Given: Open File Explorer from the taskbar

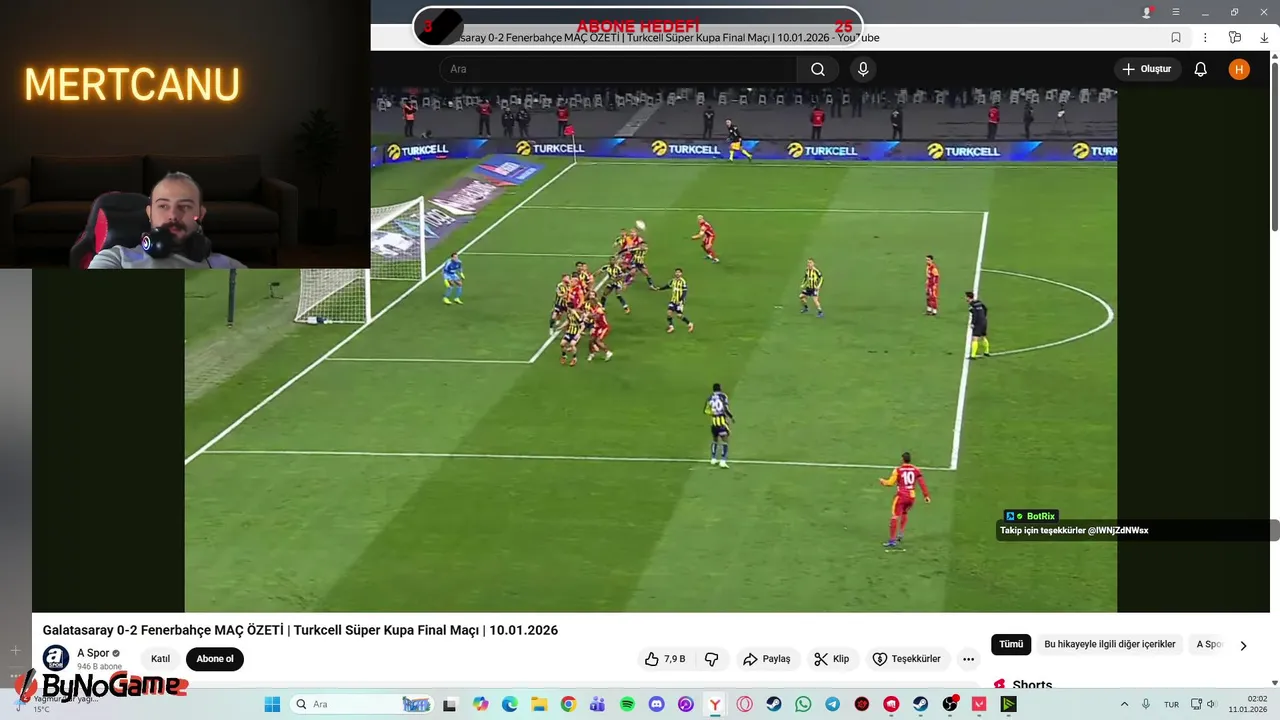Looking at the screenshot, I should [x=538, y=704].
